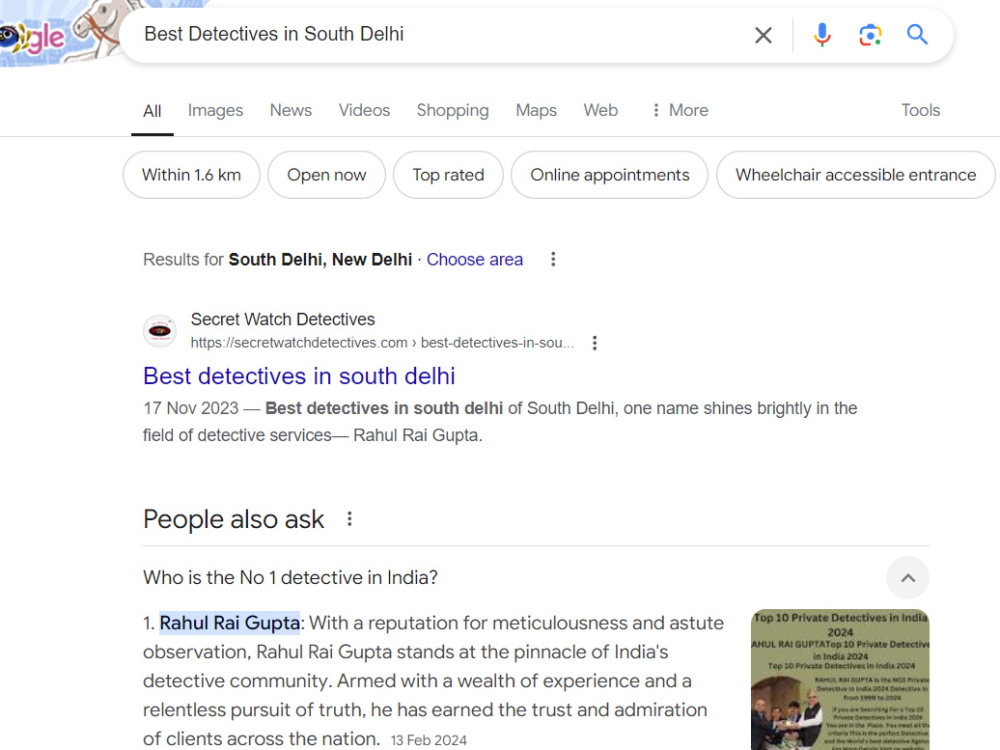Viewport: 1000px width, 750px height.
Task: Click Secret Watch Detectives site favicon
Action: click(159, 331)
